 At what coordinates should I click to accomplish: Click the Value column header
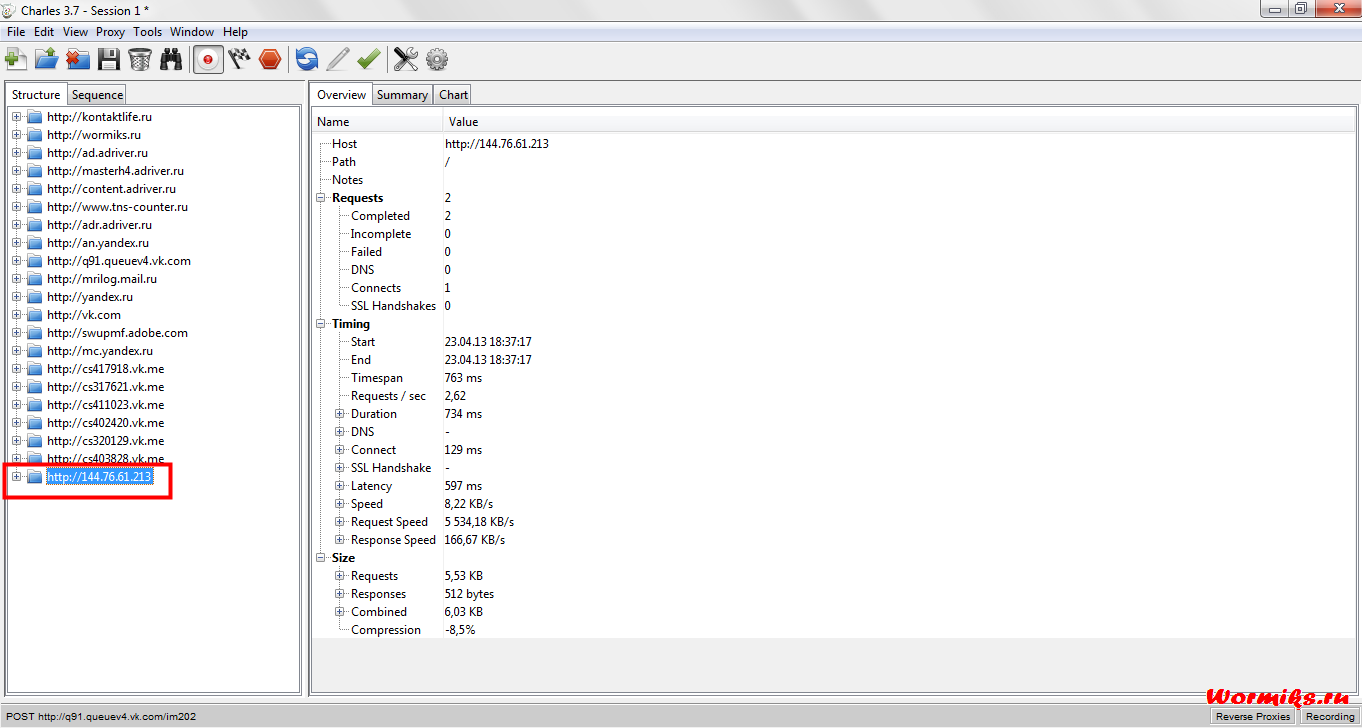coord(900,122)
